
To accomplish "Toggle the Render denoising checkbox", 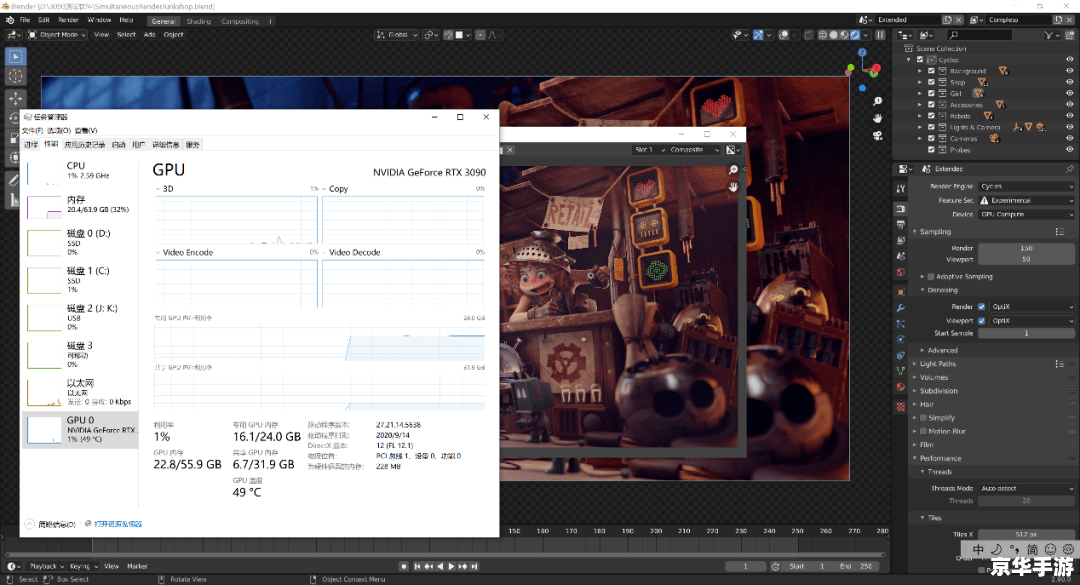I will click(982, 307).
